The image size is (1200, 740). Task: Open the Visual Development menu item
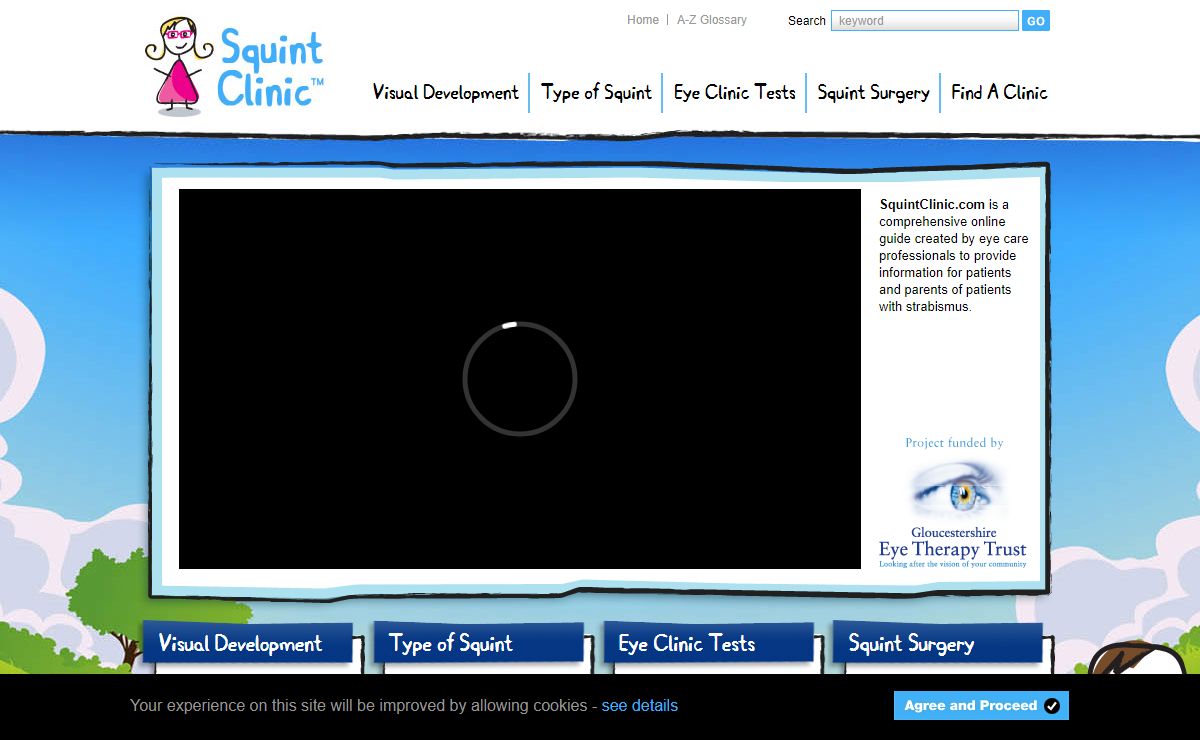446,93
